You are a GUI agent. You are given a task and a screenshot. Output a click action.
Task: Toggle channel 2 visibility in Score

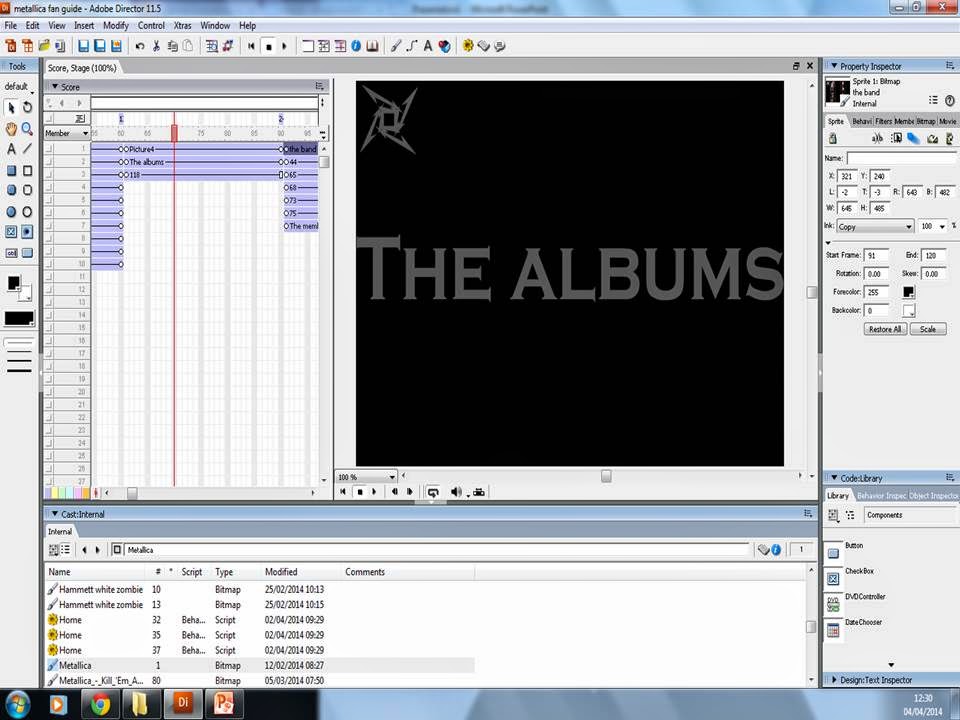click(49, 162)
